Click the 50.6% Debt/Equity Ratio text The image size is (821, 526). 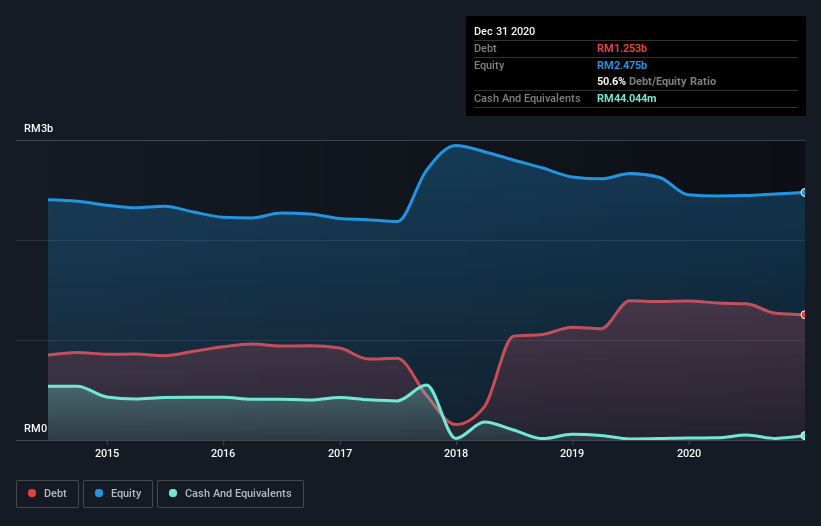[x=657, y=82]
